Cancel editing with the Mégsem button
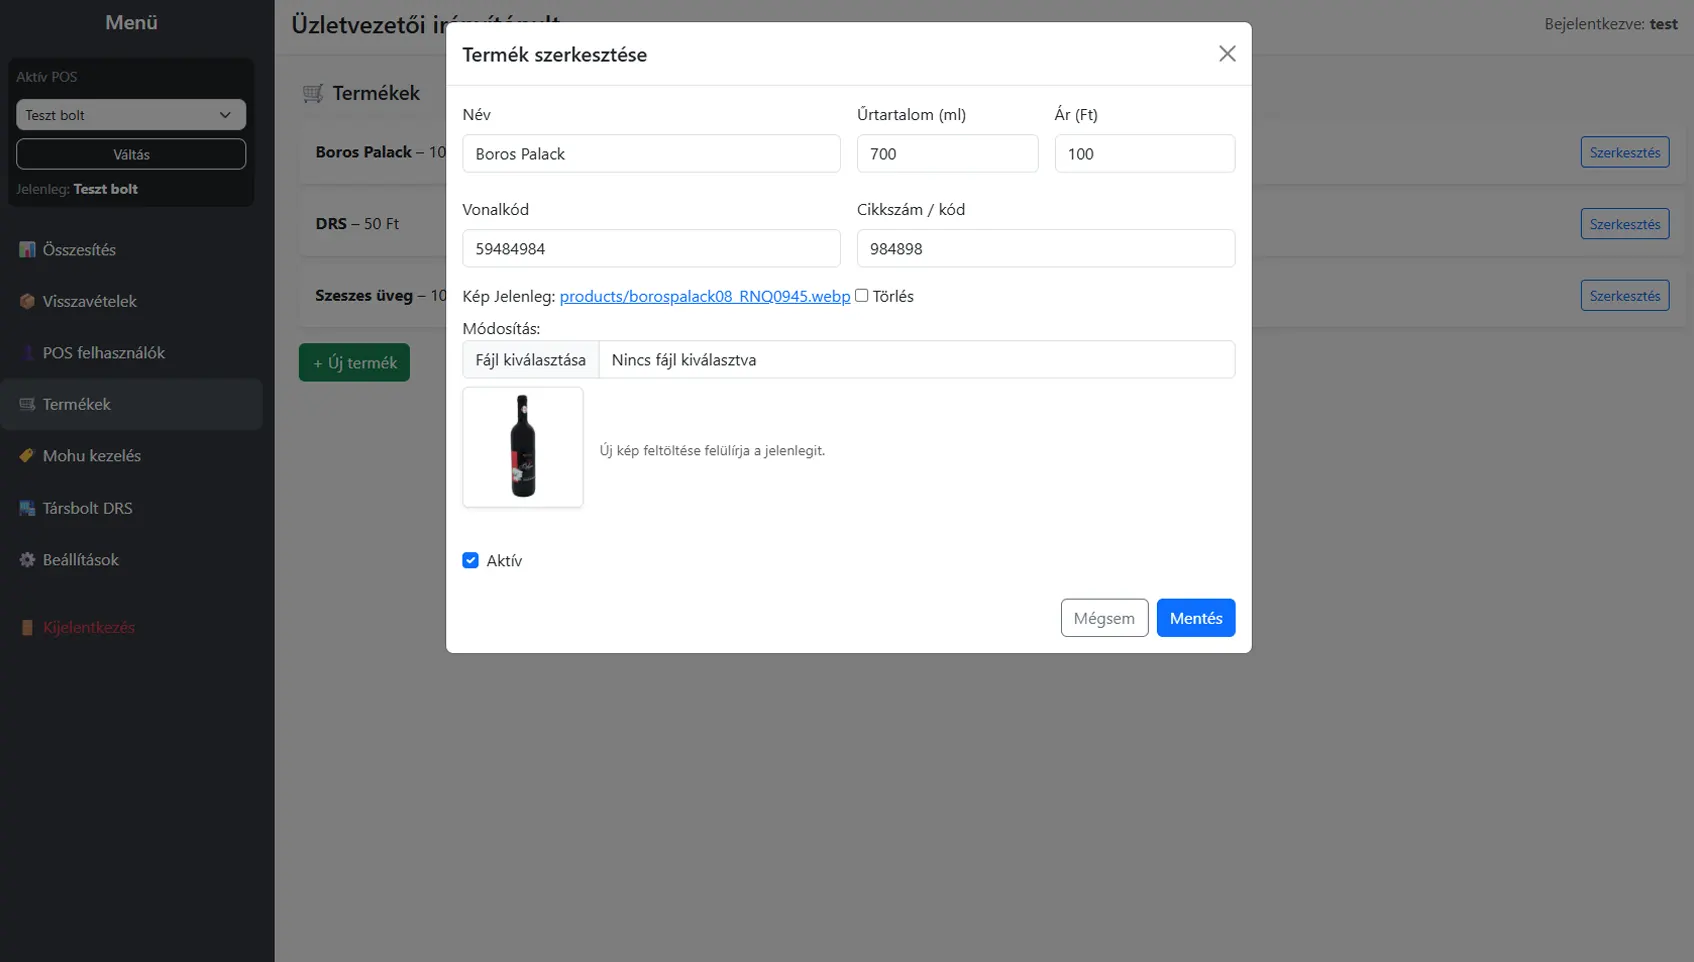Image resolution: width=1694 pixels, height=962 pixels. pos(1104,618)
